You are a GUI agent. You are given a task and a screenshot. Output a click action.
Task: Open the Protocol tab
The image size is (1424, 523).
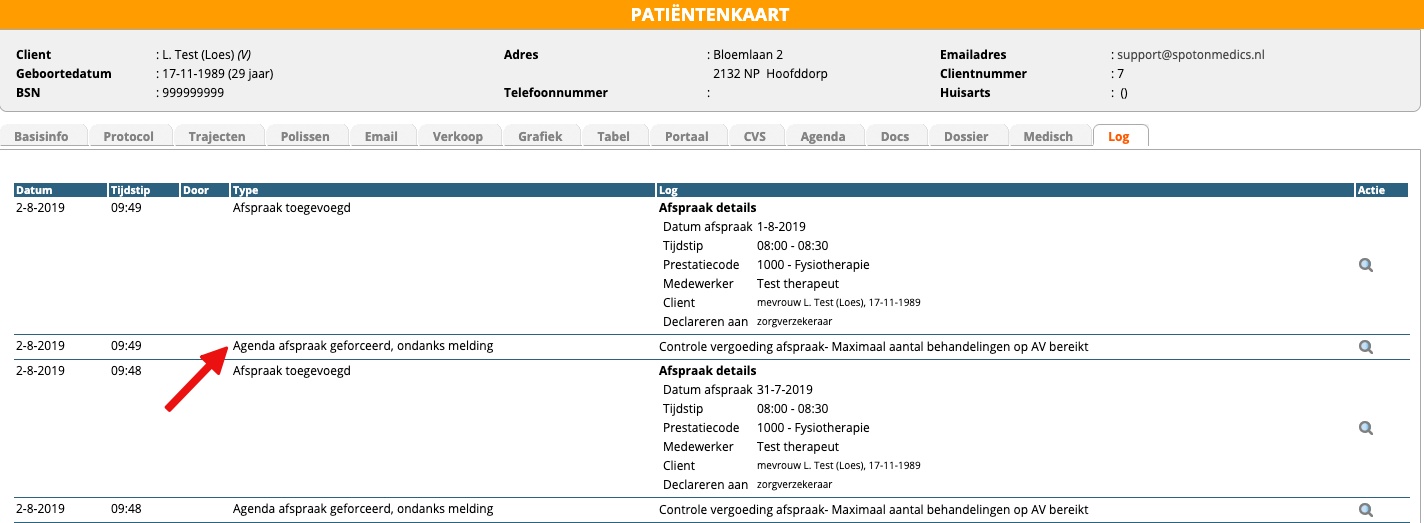pos(128,137)
